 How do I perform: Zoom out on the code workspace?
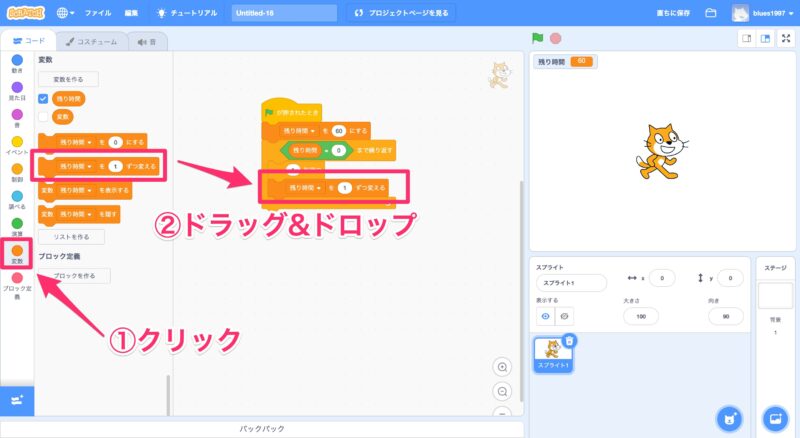pyautogui.click(x=503, y=390)
